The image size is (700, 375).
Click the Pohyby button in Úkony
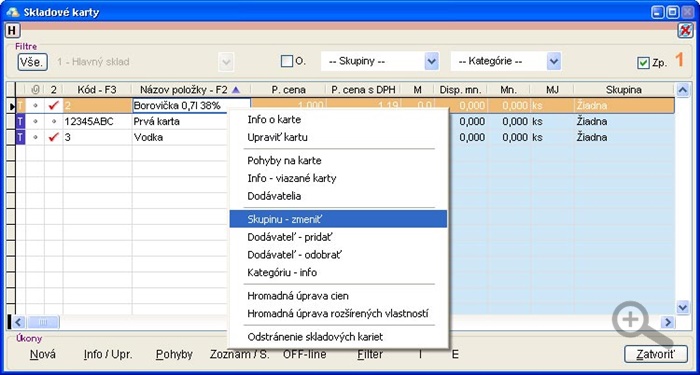point(174,354)
